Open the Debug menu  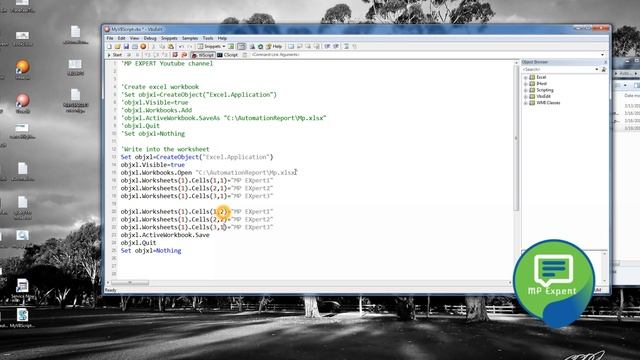click(x=150, y=38)
